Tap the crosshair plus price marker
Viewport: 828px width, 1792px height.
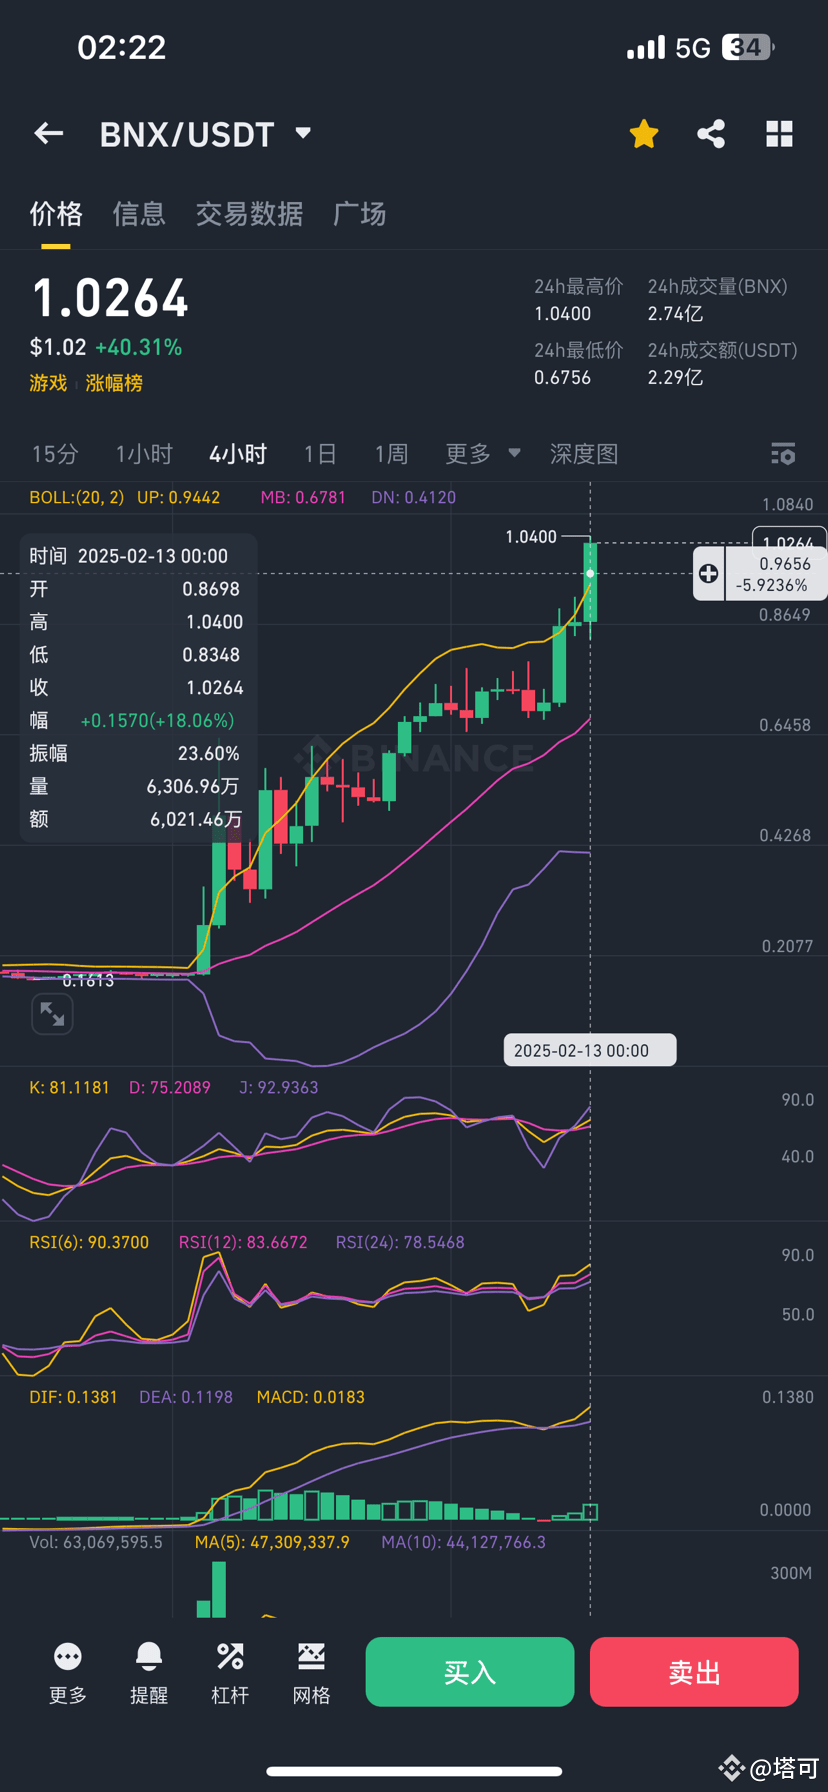pyautogui.click(x=708, y=574)
